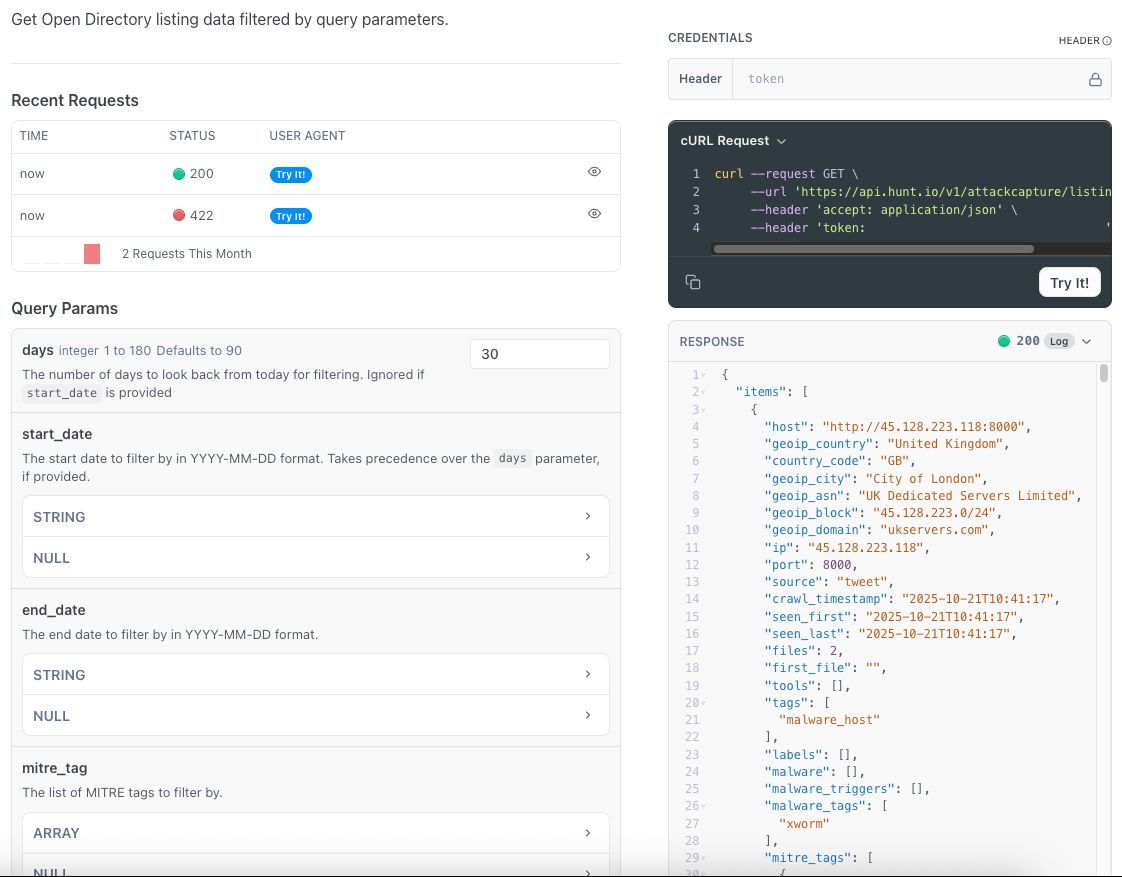Click the start_date inline code label
This screenshot has width=1122, height=877.
(x=62, y=393)
